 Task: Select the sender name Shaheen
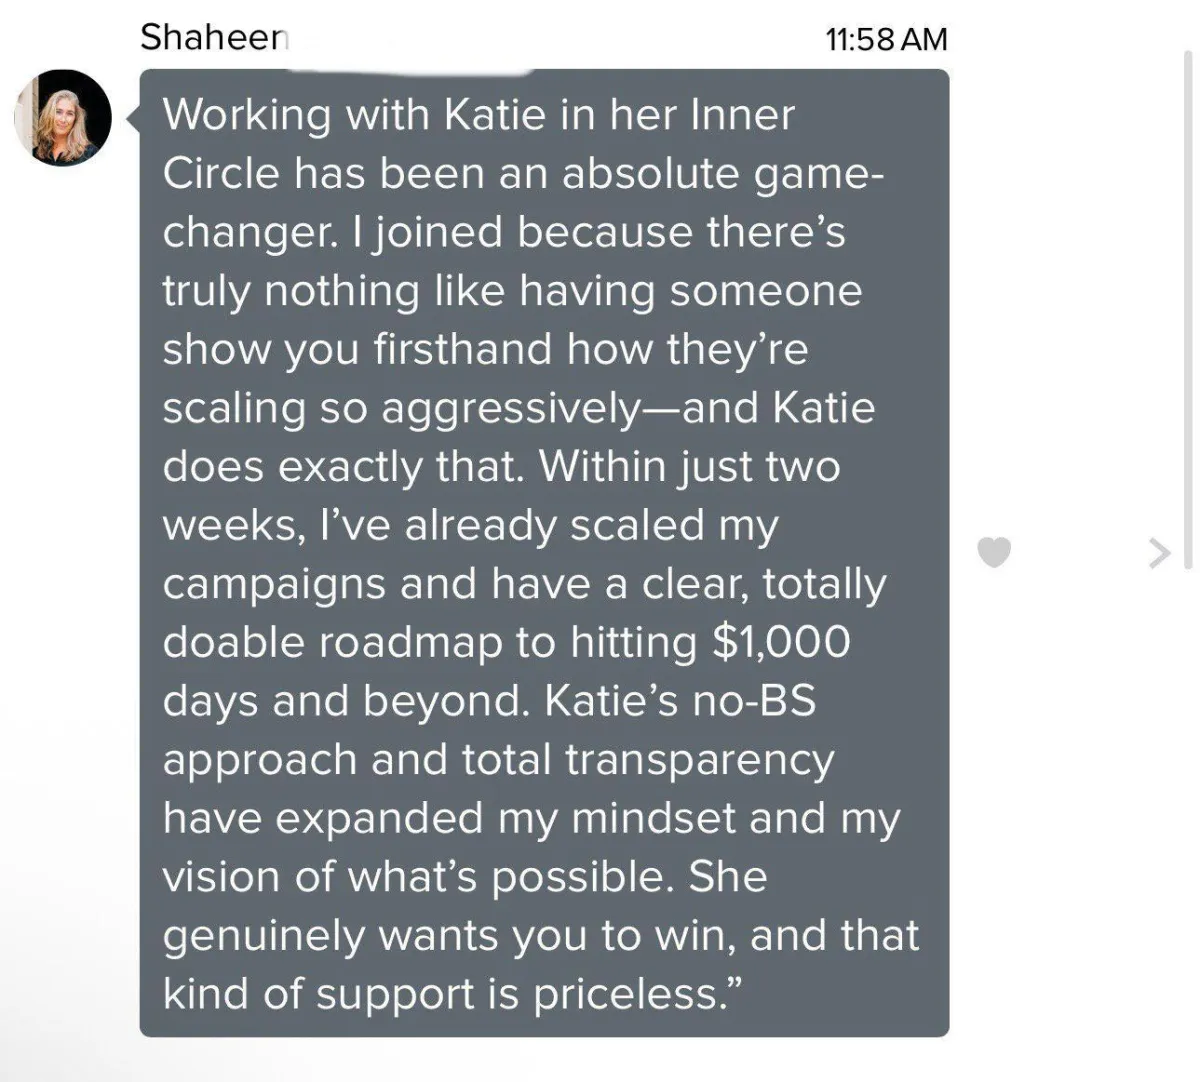tap(214, 37)
